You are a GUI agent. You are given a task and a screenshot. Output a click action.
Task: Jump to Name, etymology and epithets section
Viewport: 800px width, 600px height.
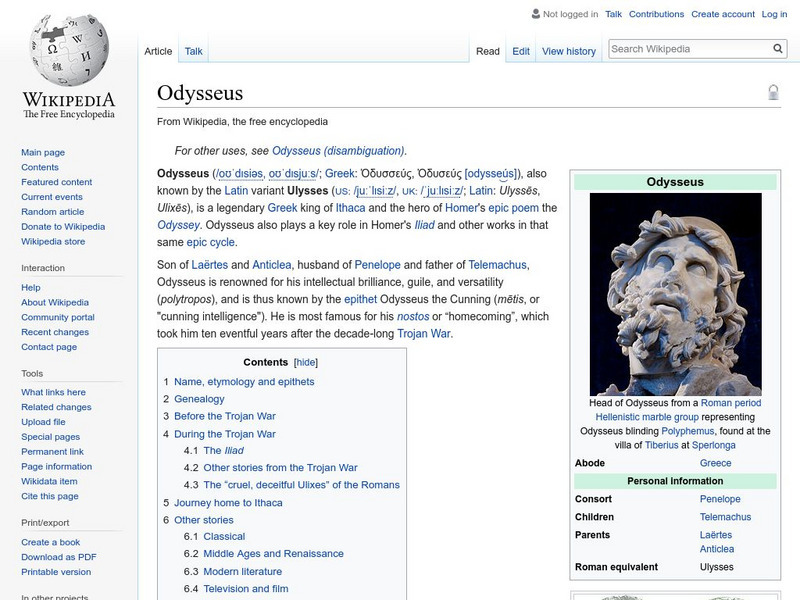point(244,382)
